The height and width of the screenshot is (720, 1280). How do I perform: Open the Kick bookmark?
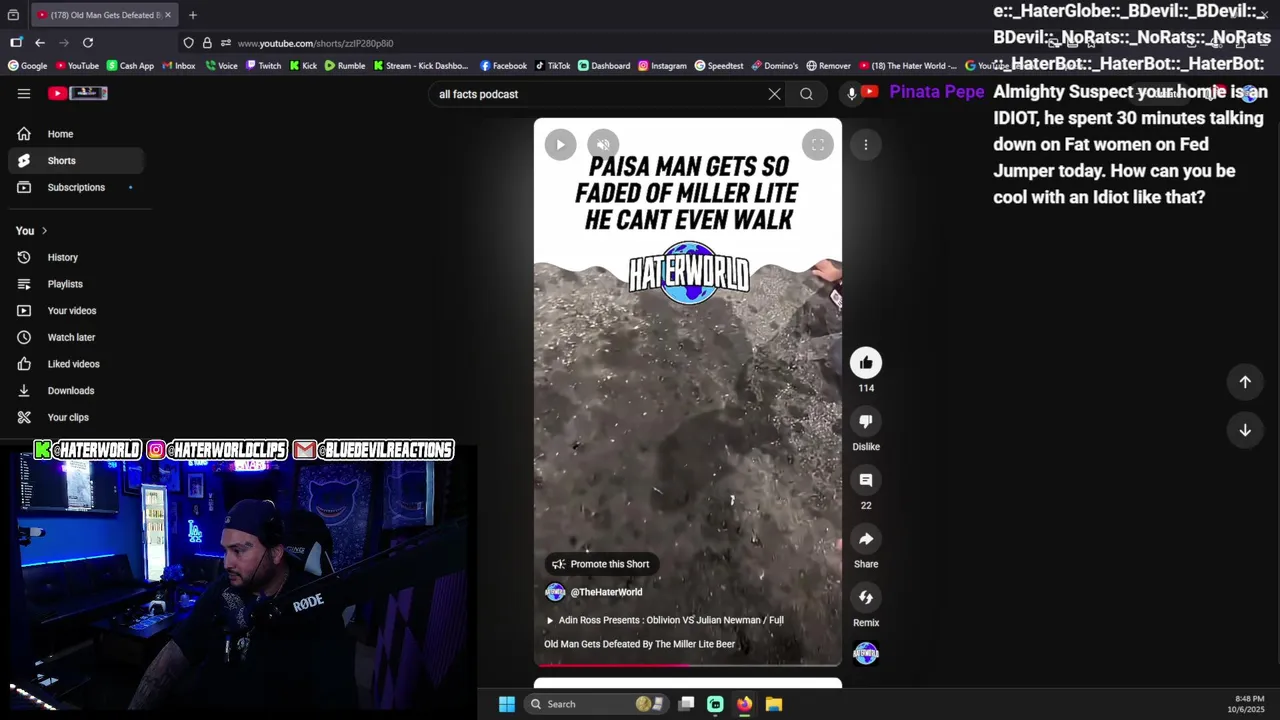click(x=303, y=66)
